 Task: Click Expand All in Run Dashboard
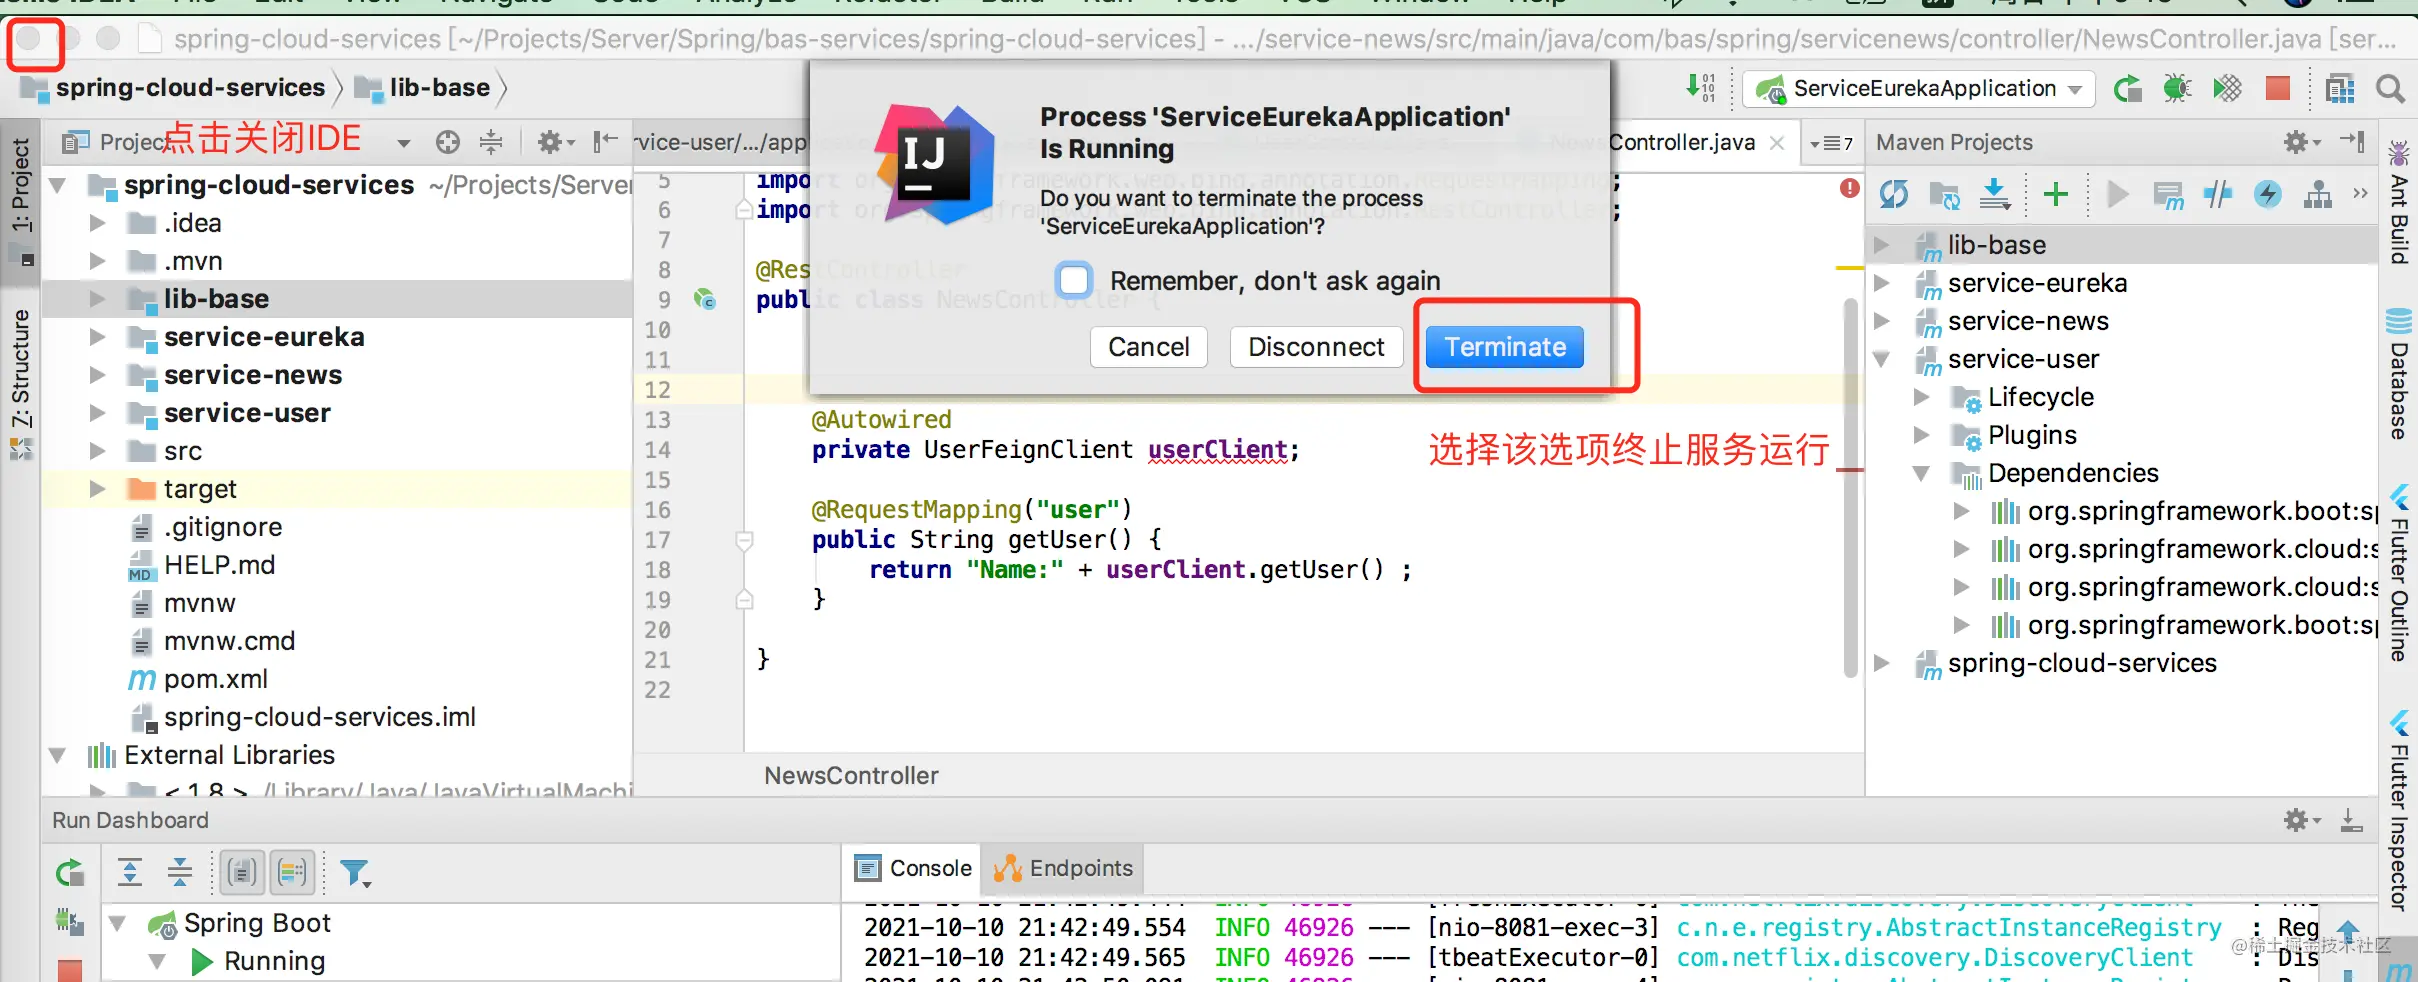point(130,873)
